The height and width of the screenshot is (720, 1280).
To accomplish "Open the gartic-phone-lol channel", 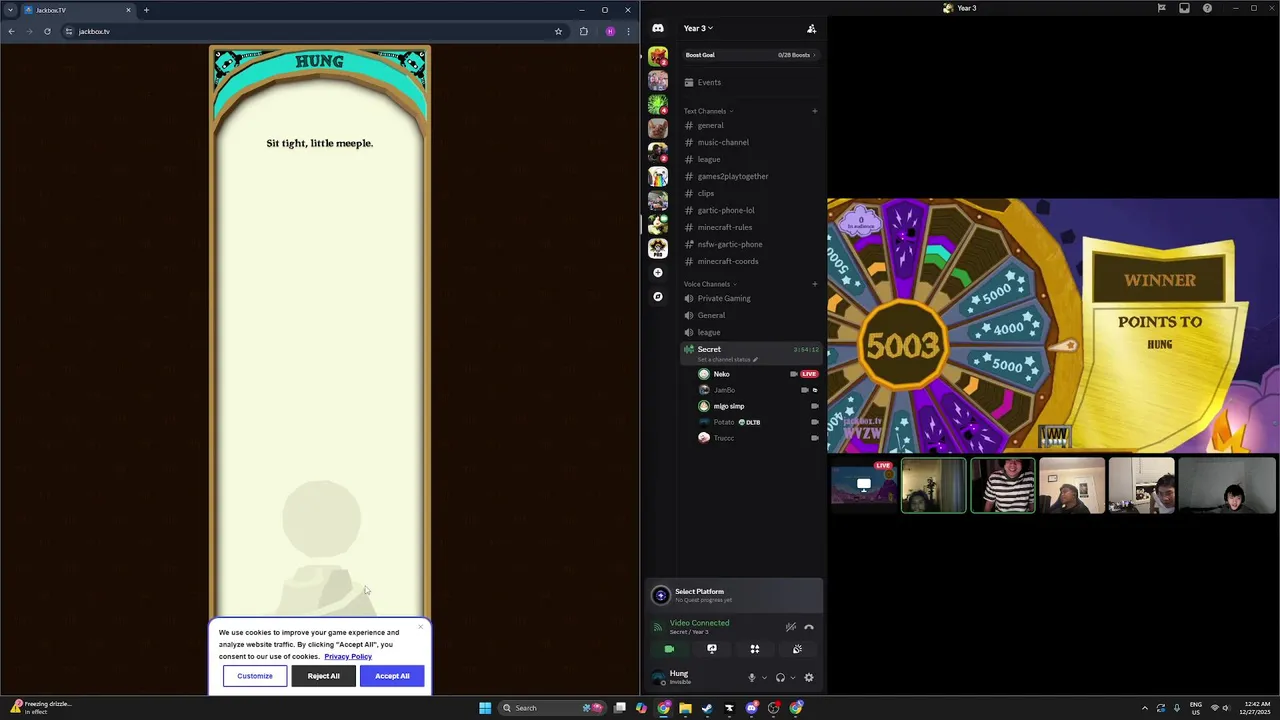I will 750,210.
